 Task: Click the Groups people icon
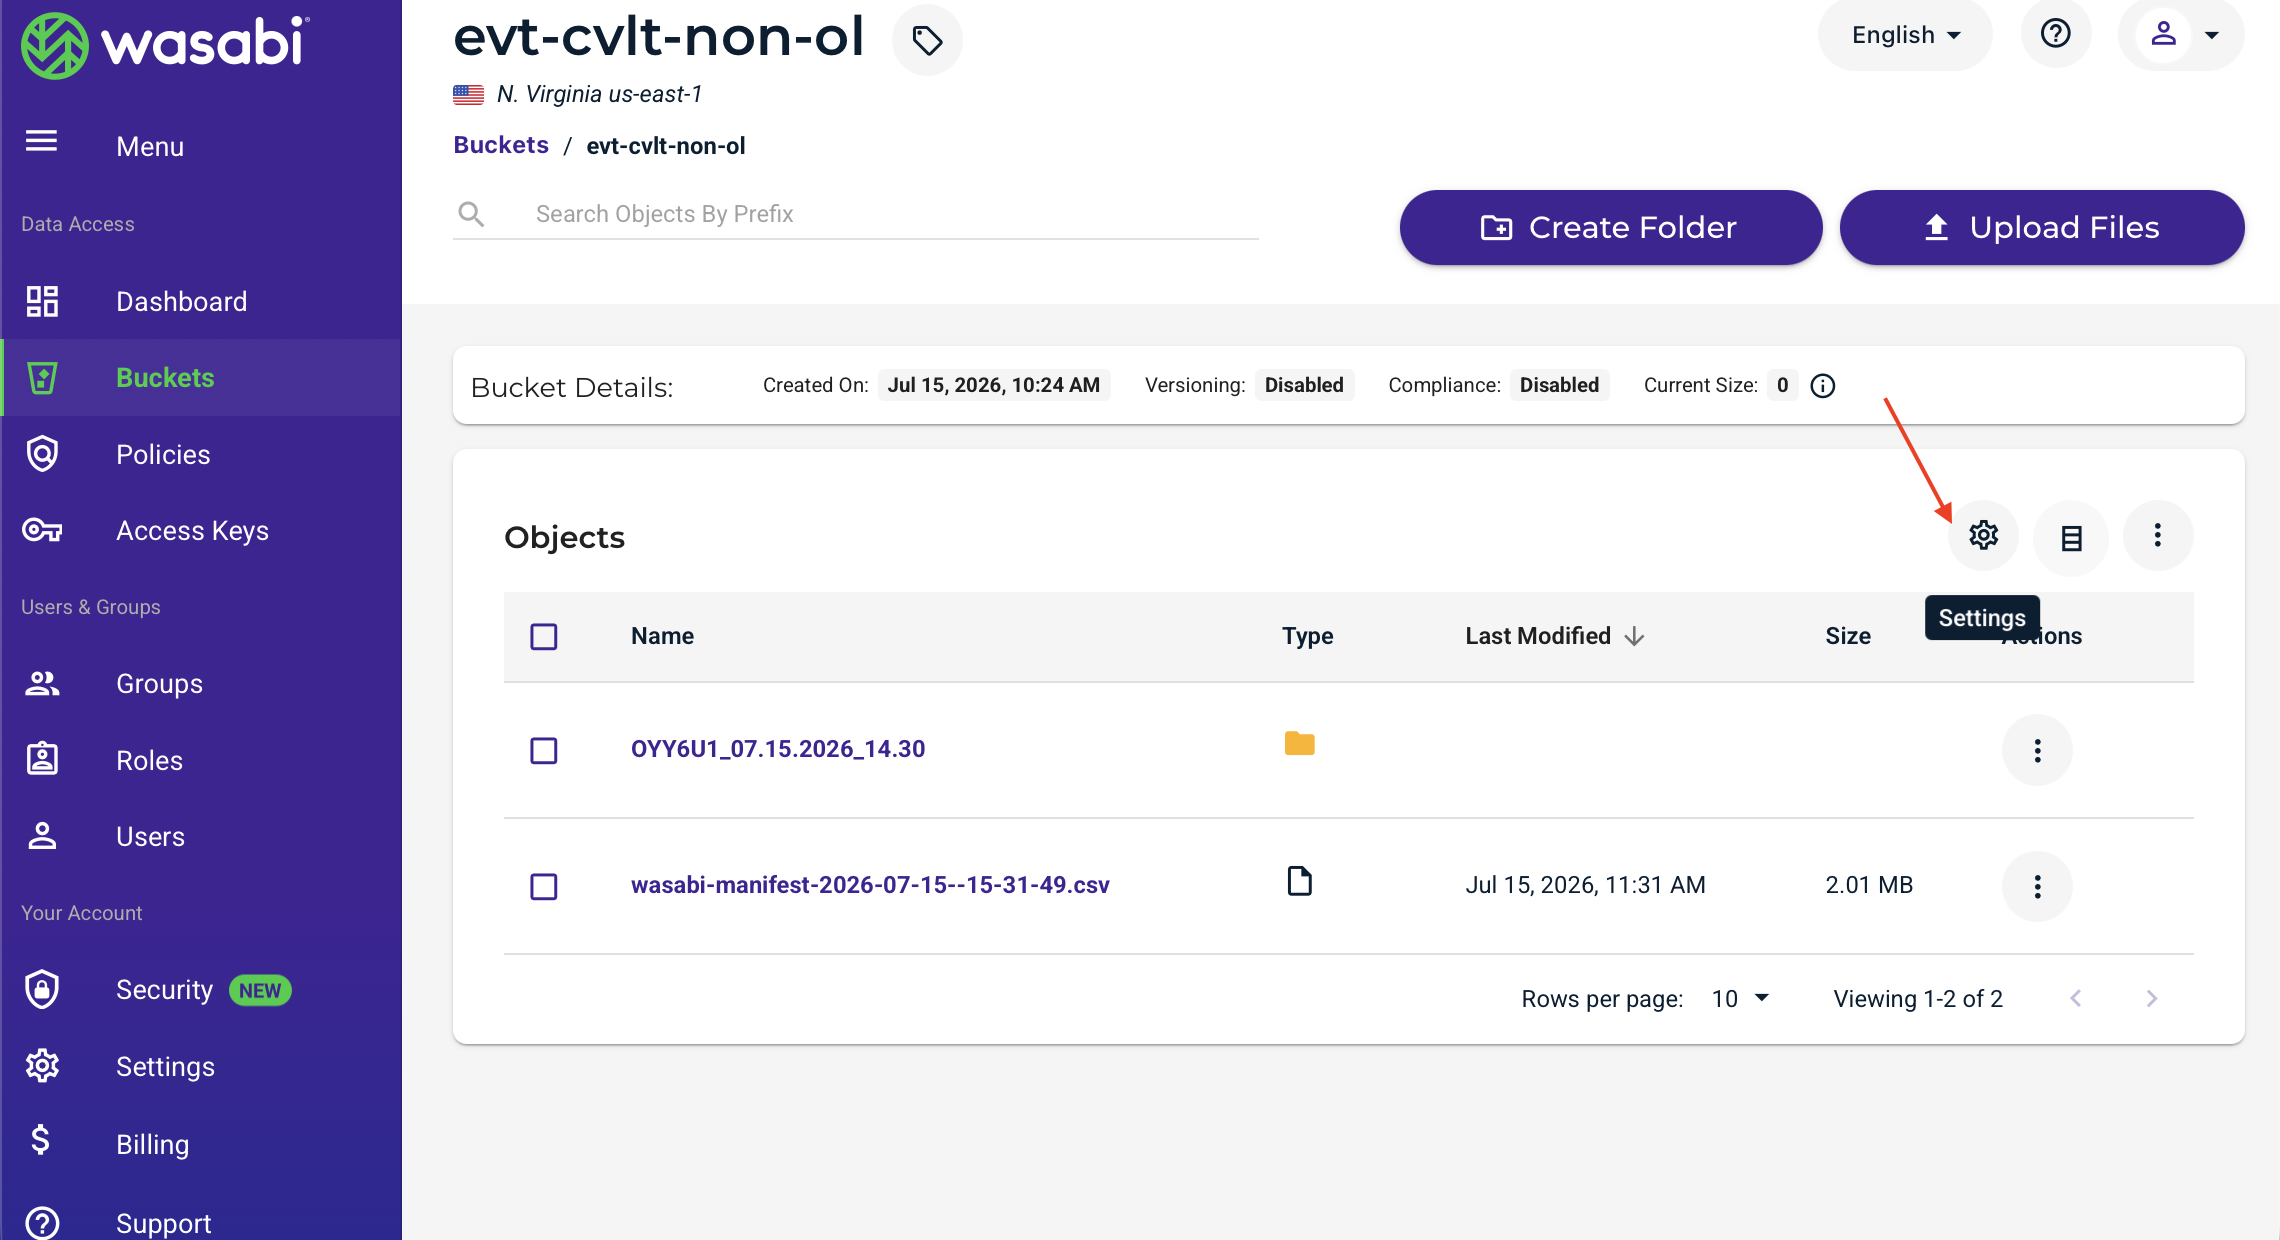(x=42, y=684)
